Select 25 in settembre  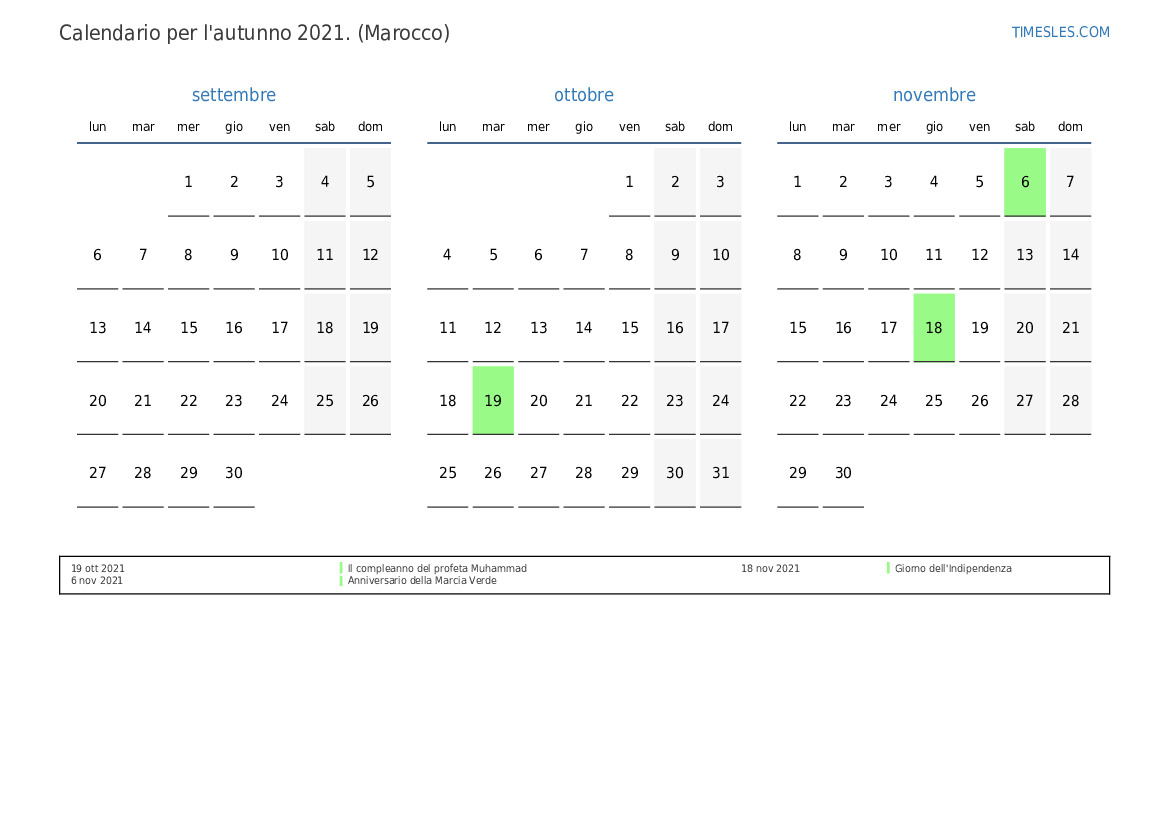[x=325, y=400]
